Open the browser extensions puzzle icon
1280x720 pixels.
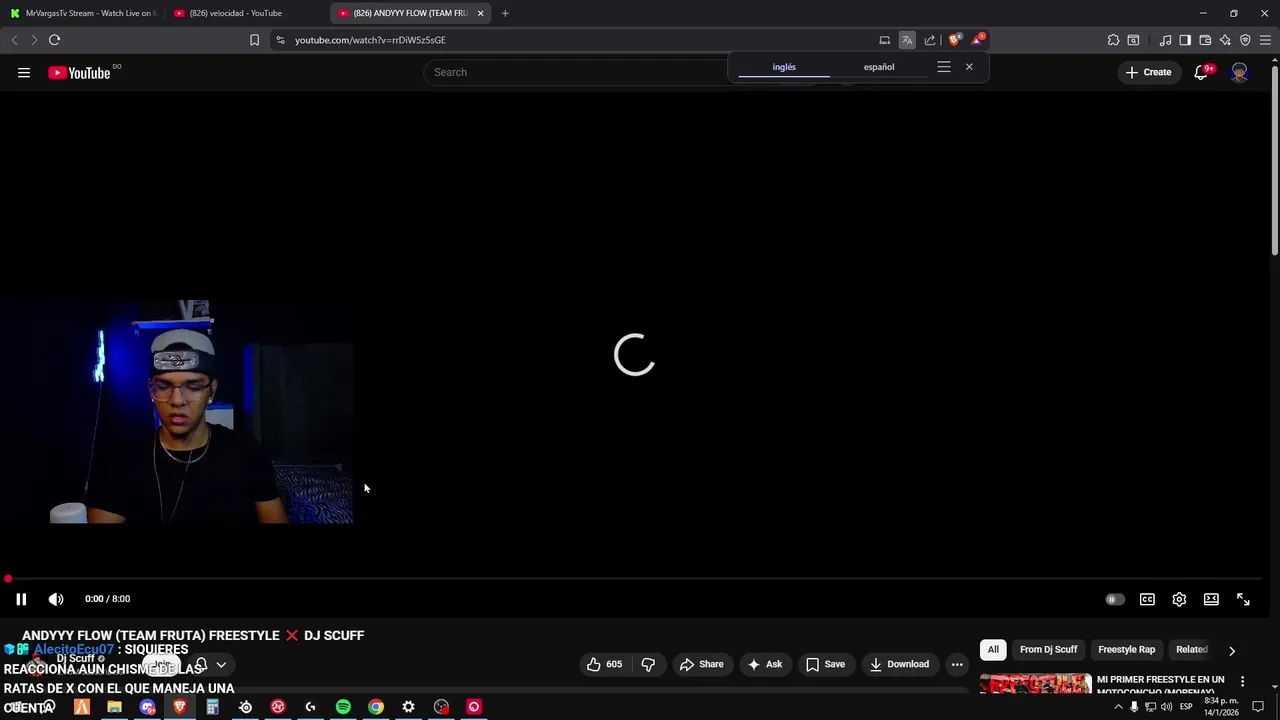(1113, 40)
